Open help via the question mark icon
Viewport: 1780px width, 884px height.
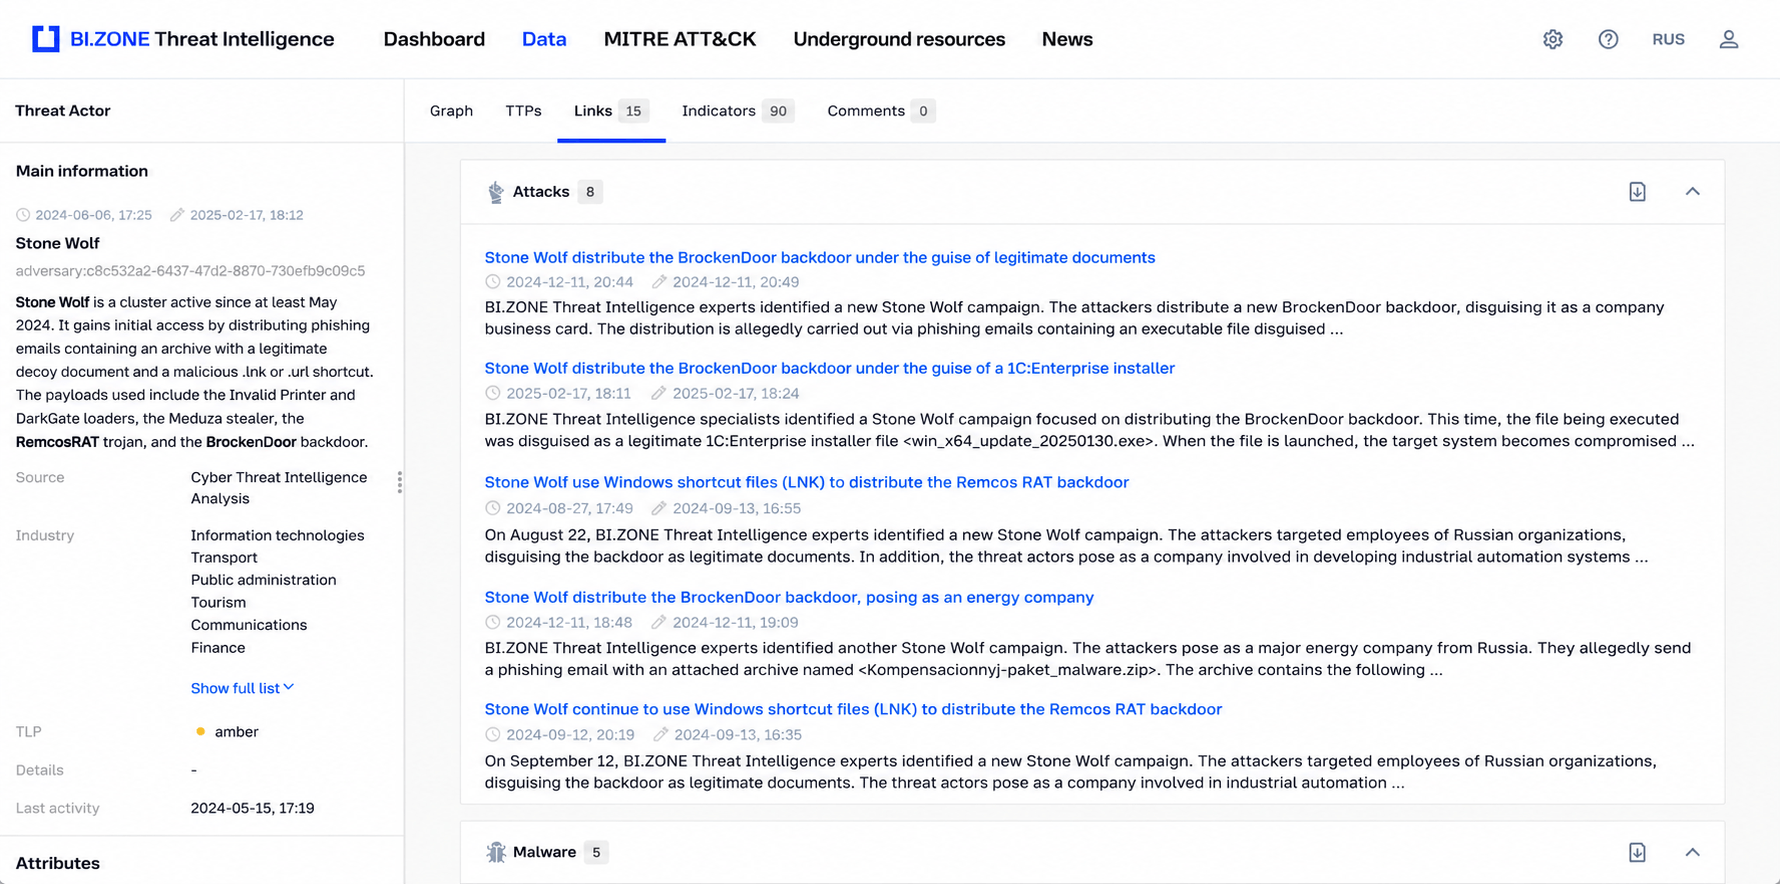pyautogui.click(x=1608, y=39)
